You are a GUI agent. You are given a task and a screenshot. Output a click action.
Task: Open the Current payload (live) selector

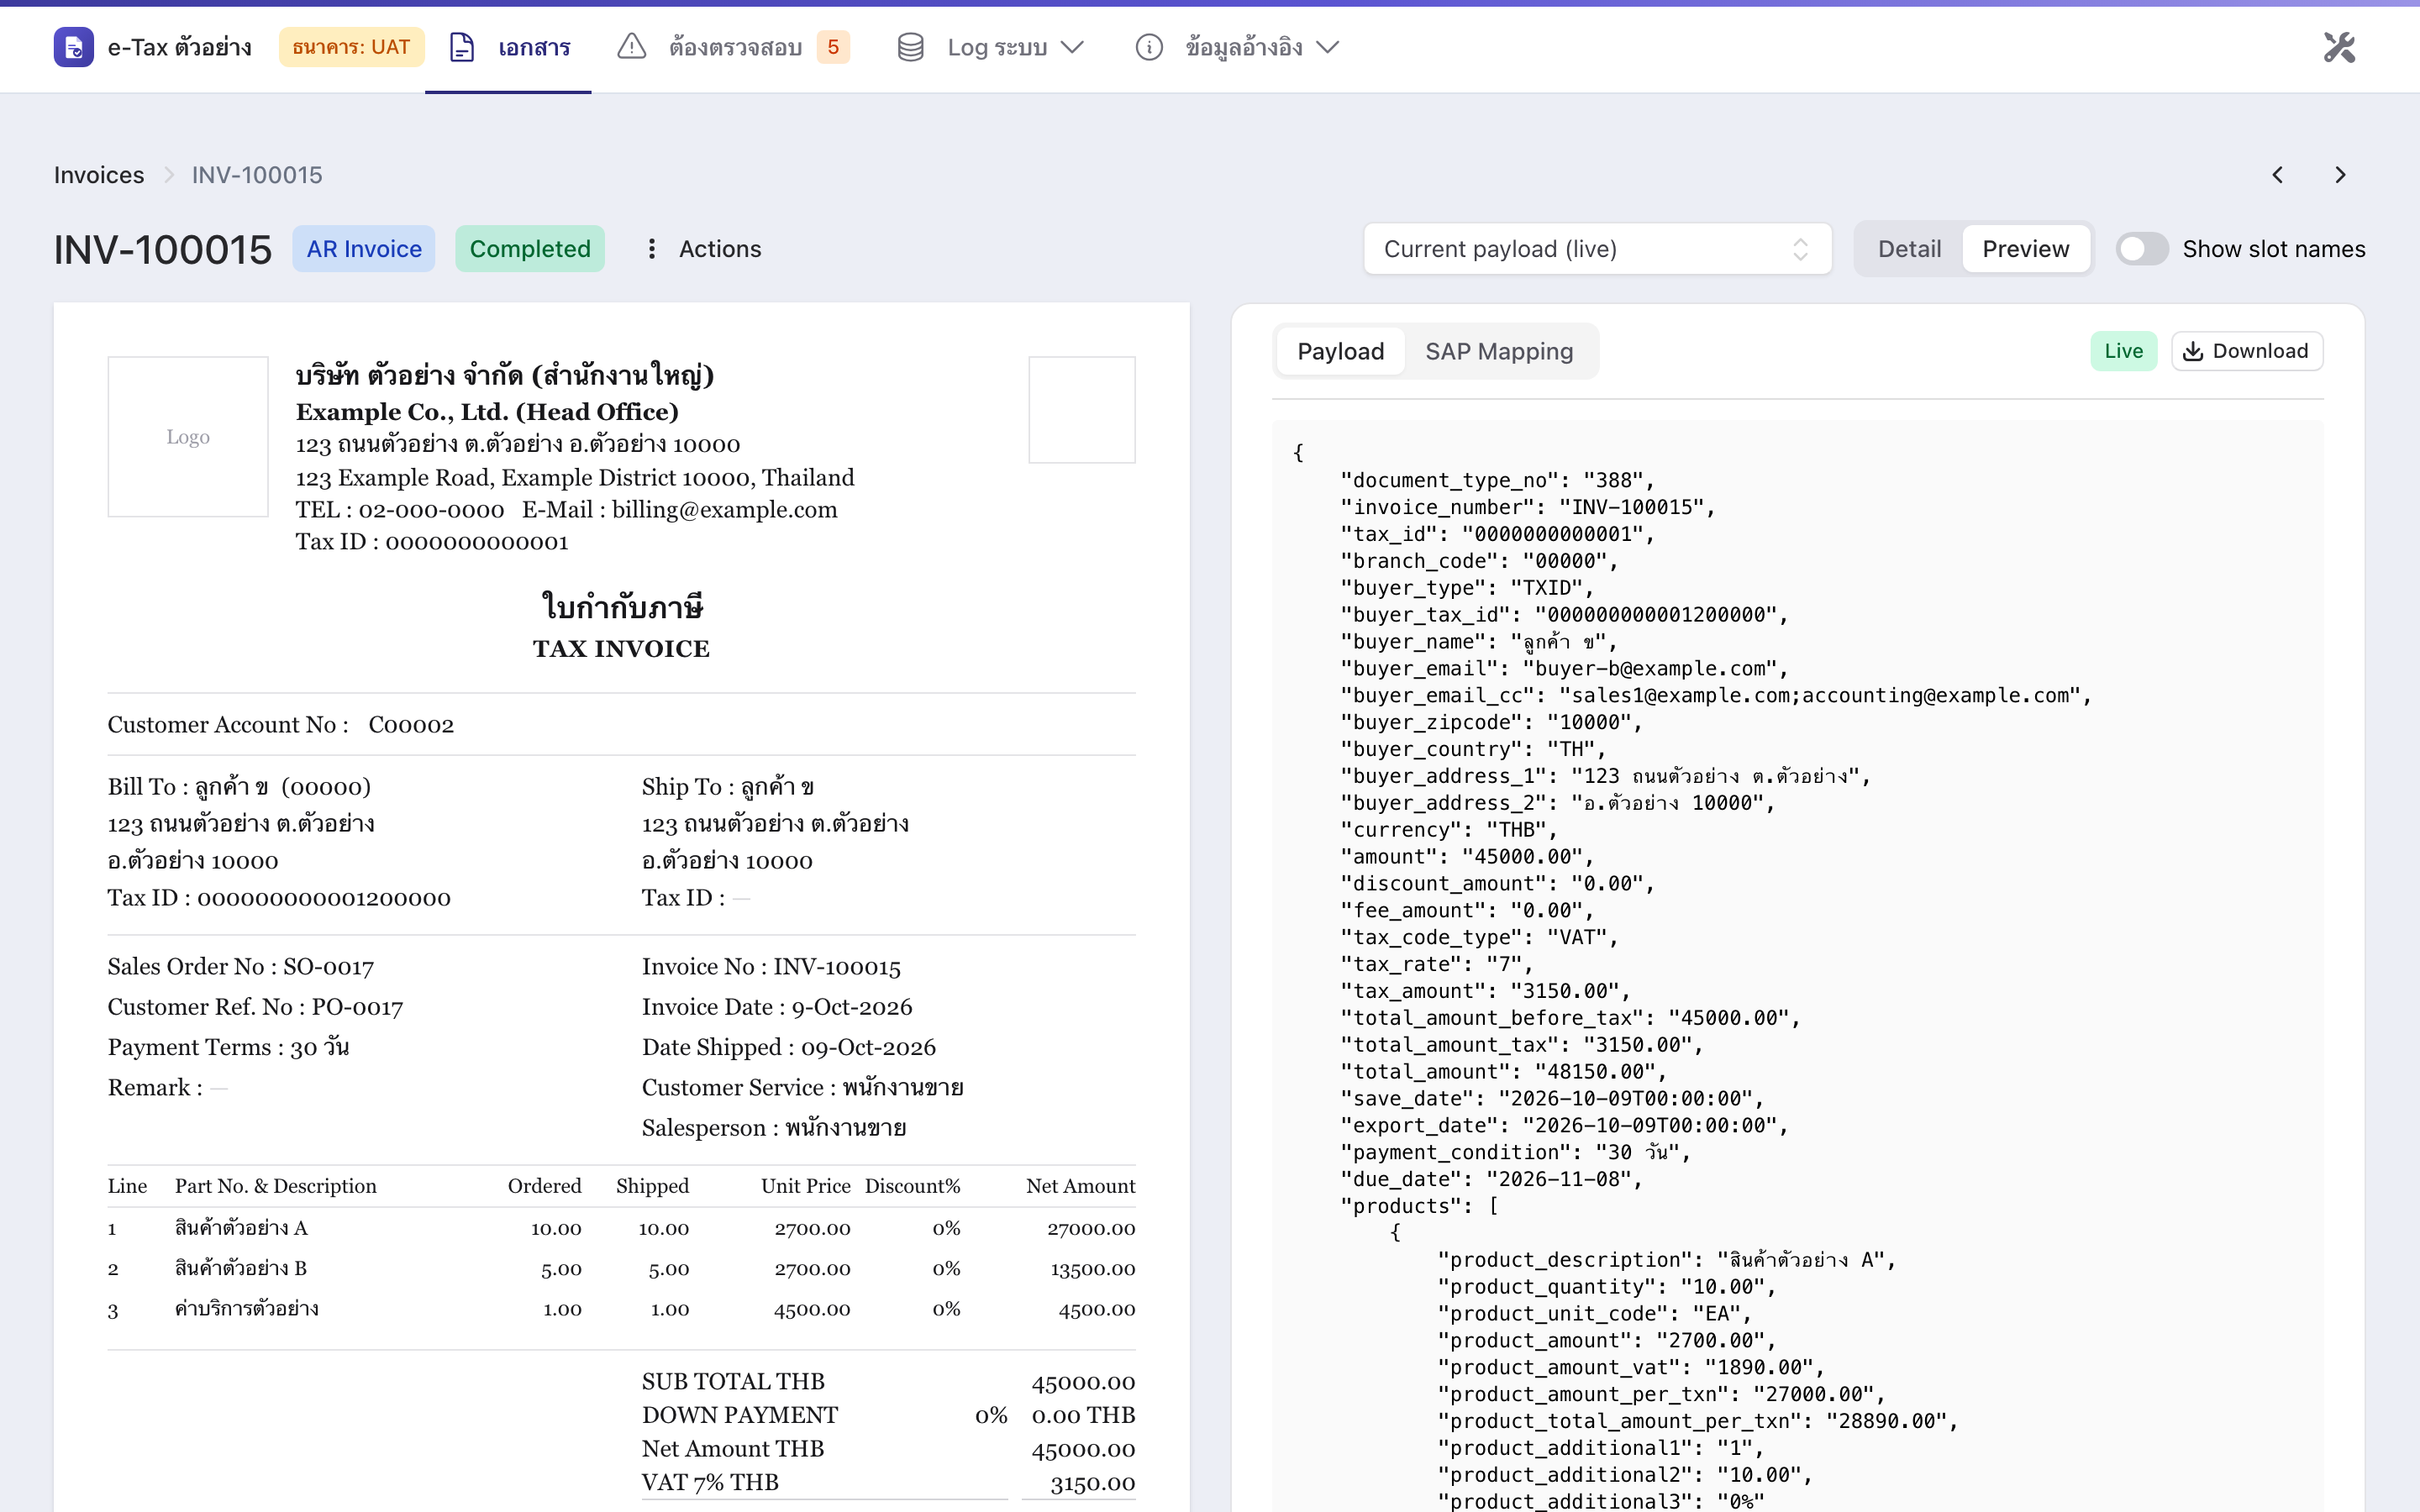click(x=1597, y=249)
